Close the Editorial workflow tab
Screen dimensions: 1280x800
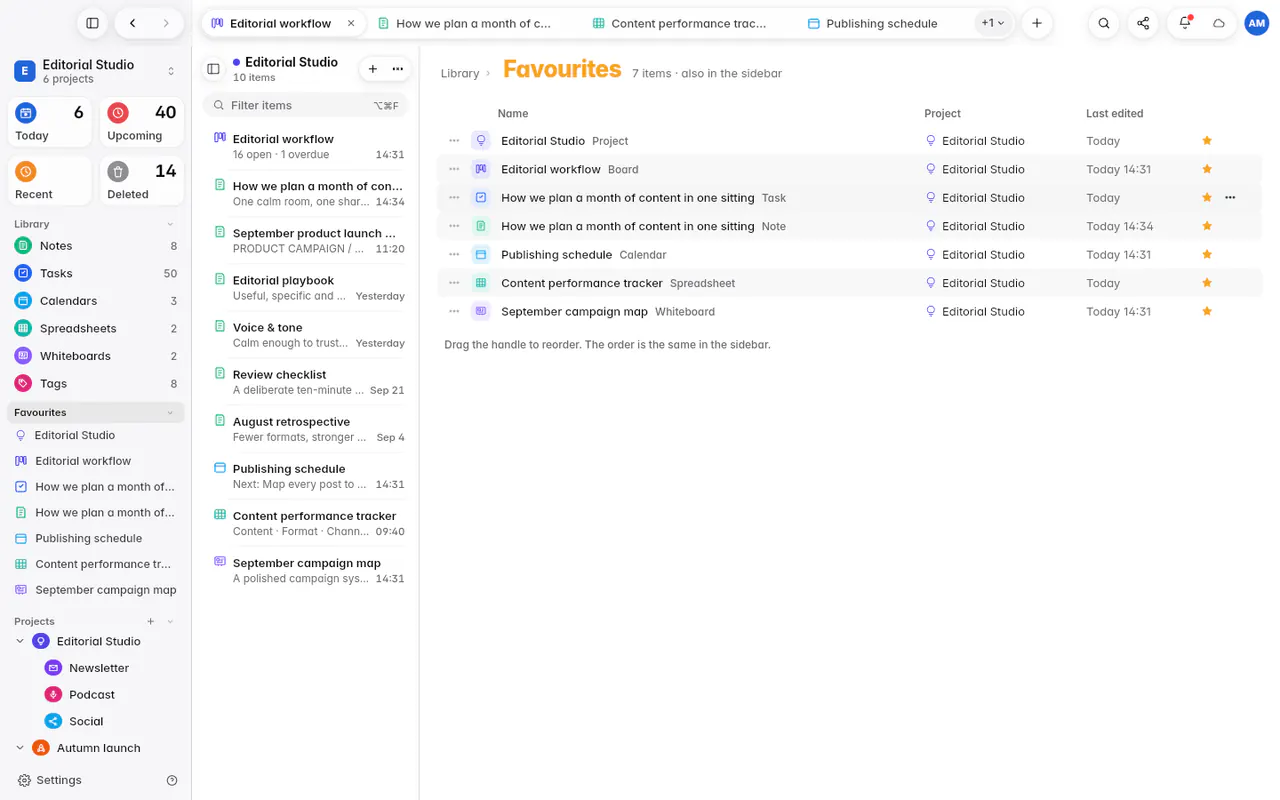click(351, 23)
